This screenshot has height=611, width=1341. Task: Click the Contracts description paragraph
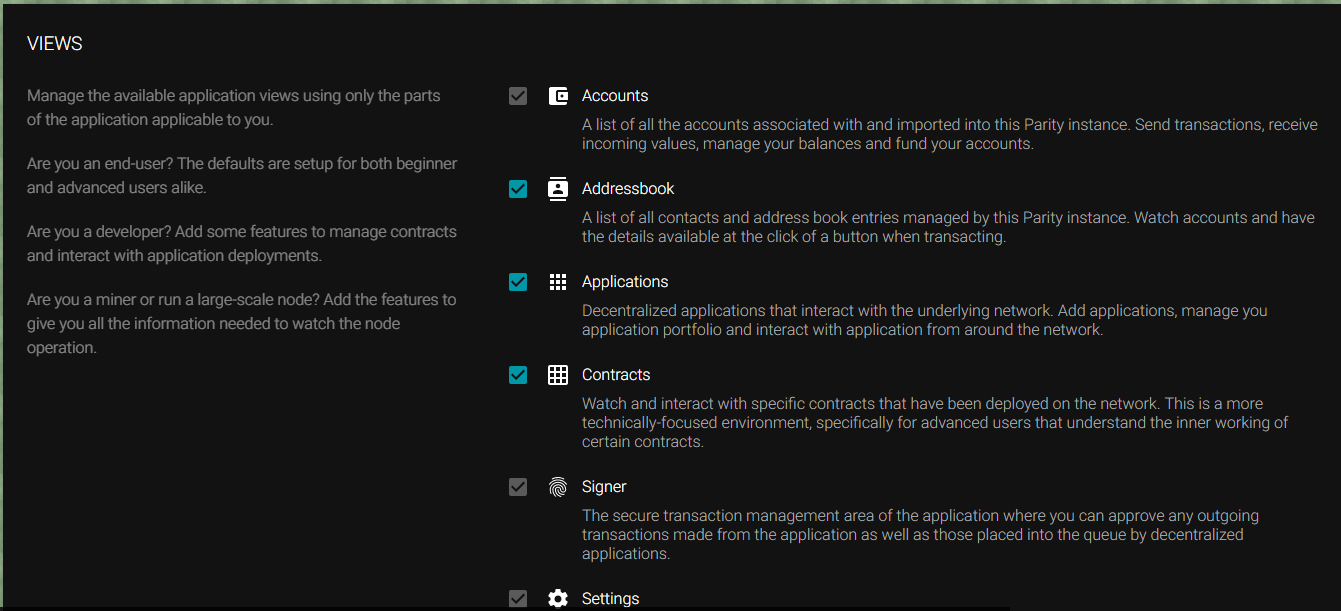click(935, 422)
